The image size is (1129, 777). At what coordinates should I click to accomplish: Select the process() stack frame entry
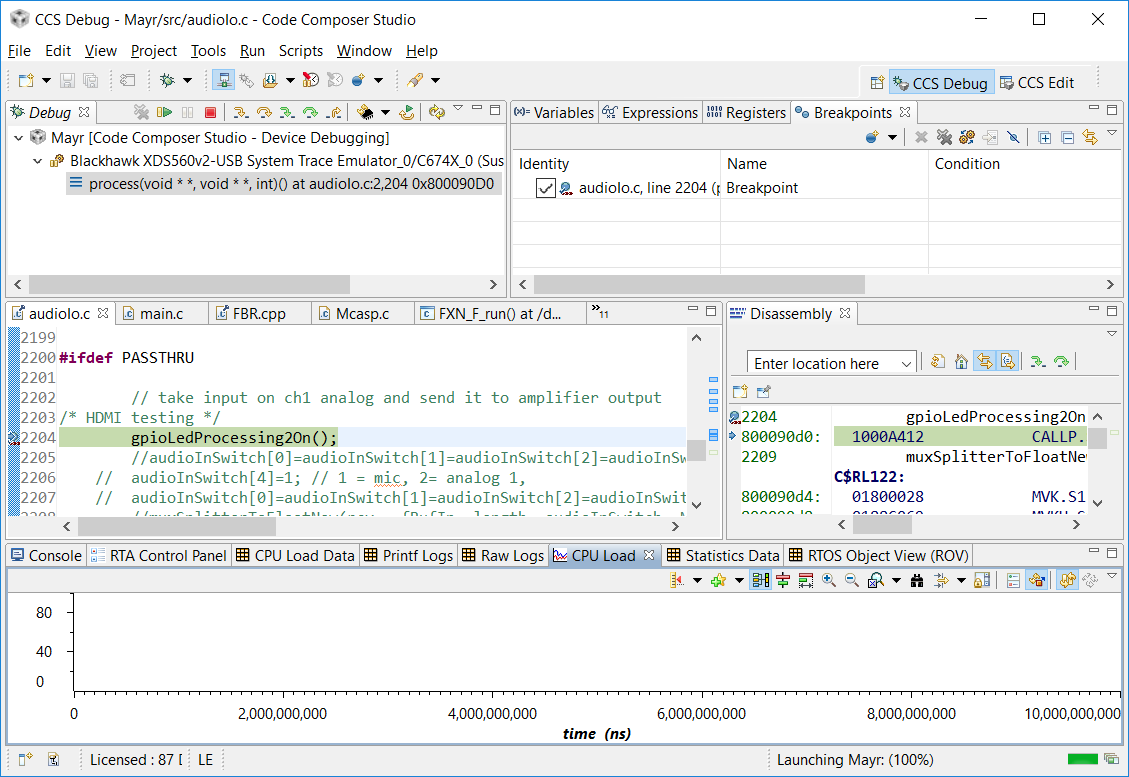[290, 184]
